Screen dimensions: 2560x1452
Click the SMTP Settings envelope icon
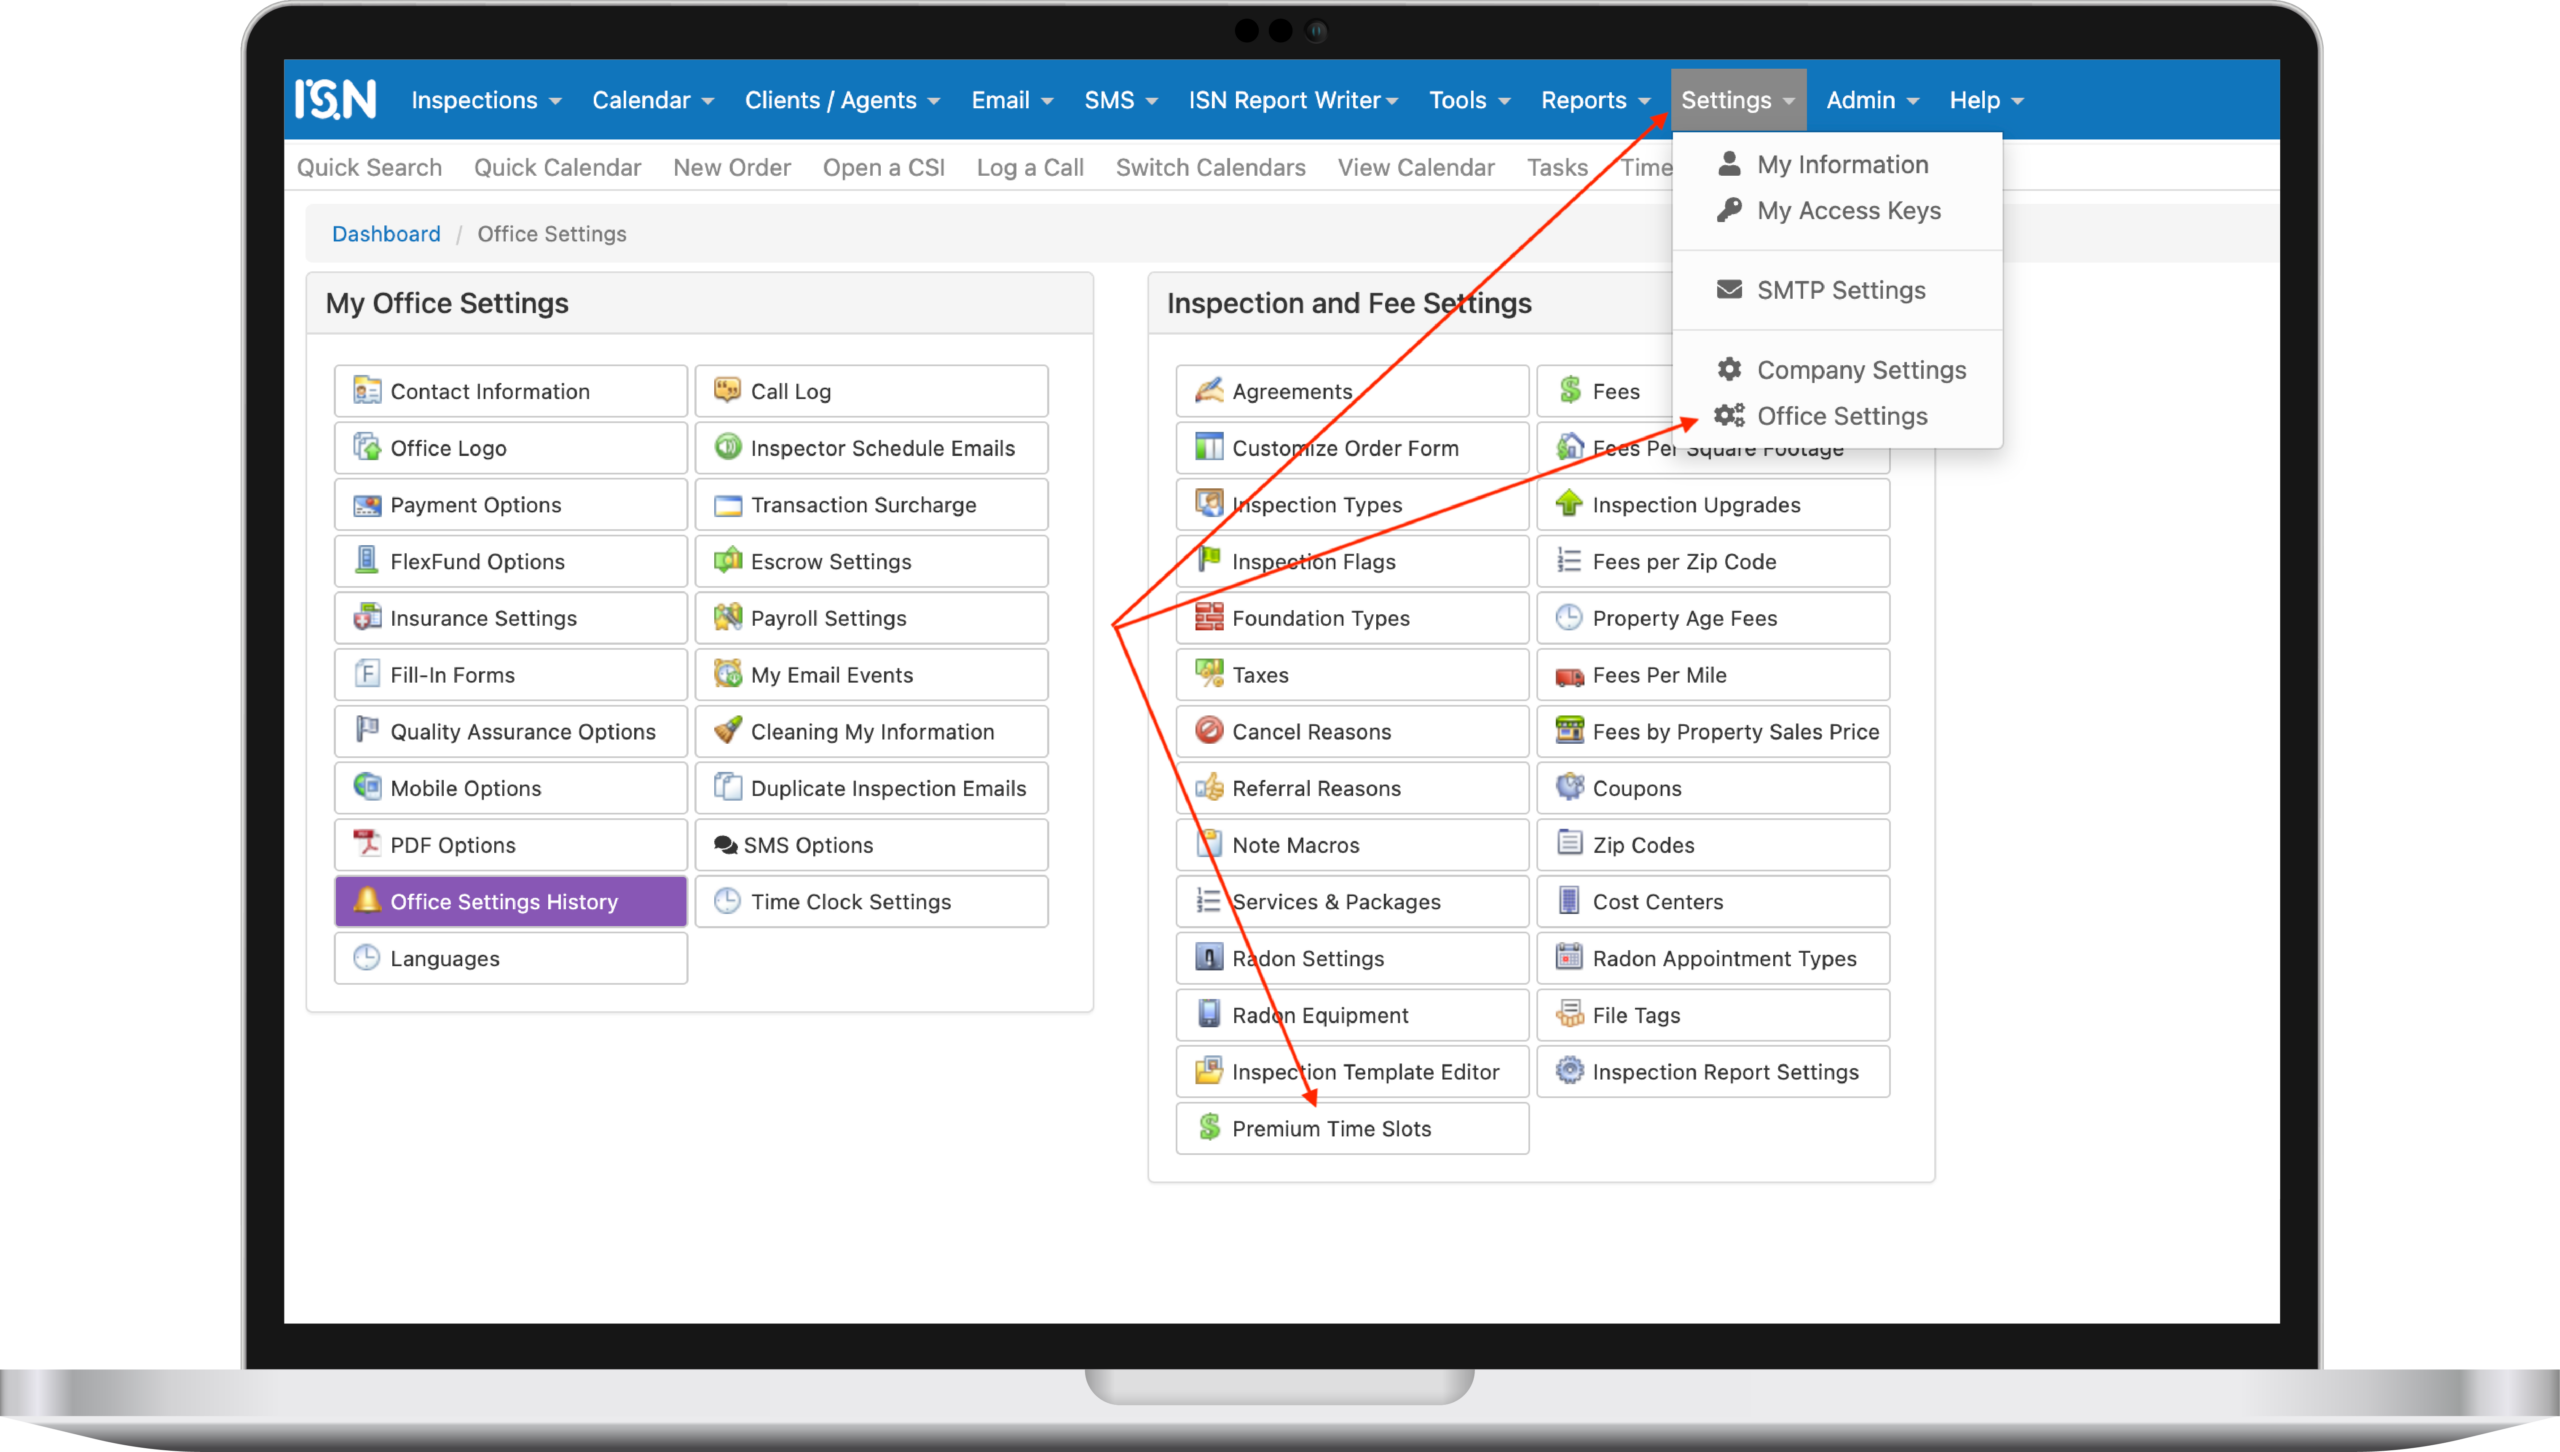(x=1729, y=290)
